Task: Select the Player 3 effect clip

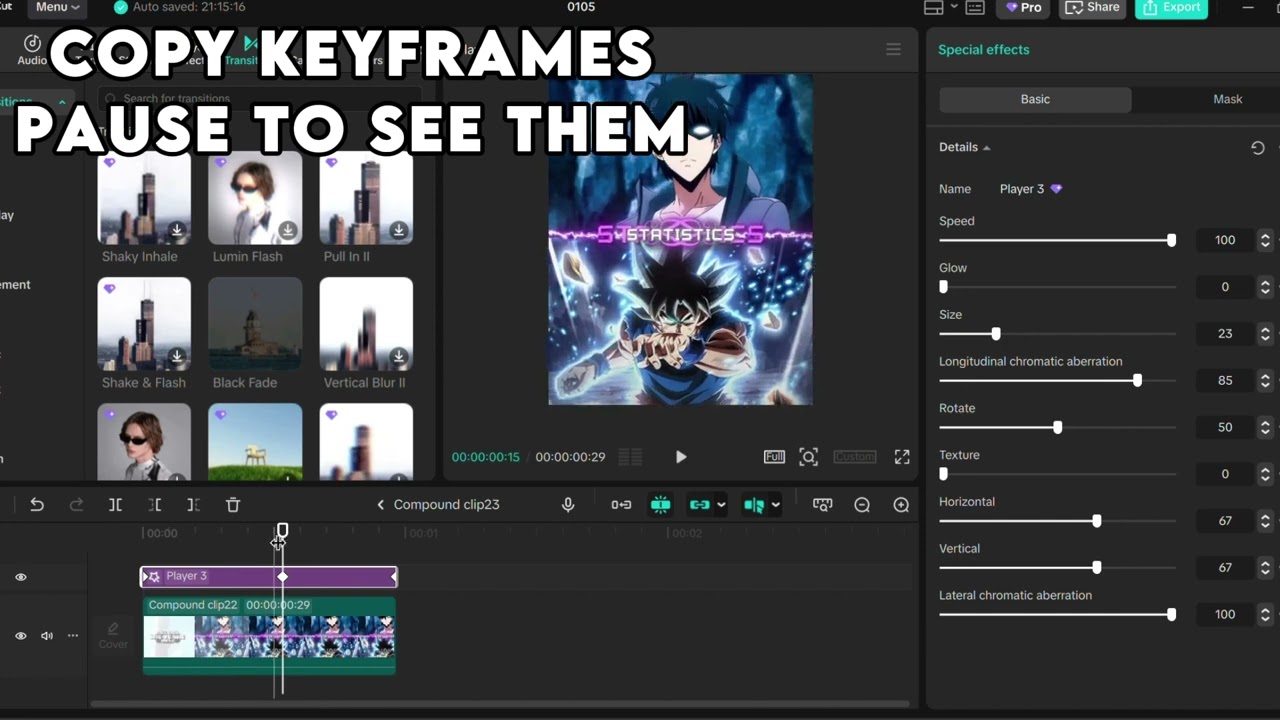Action: tap(268, 577)
